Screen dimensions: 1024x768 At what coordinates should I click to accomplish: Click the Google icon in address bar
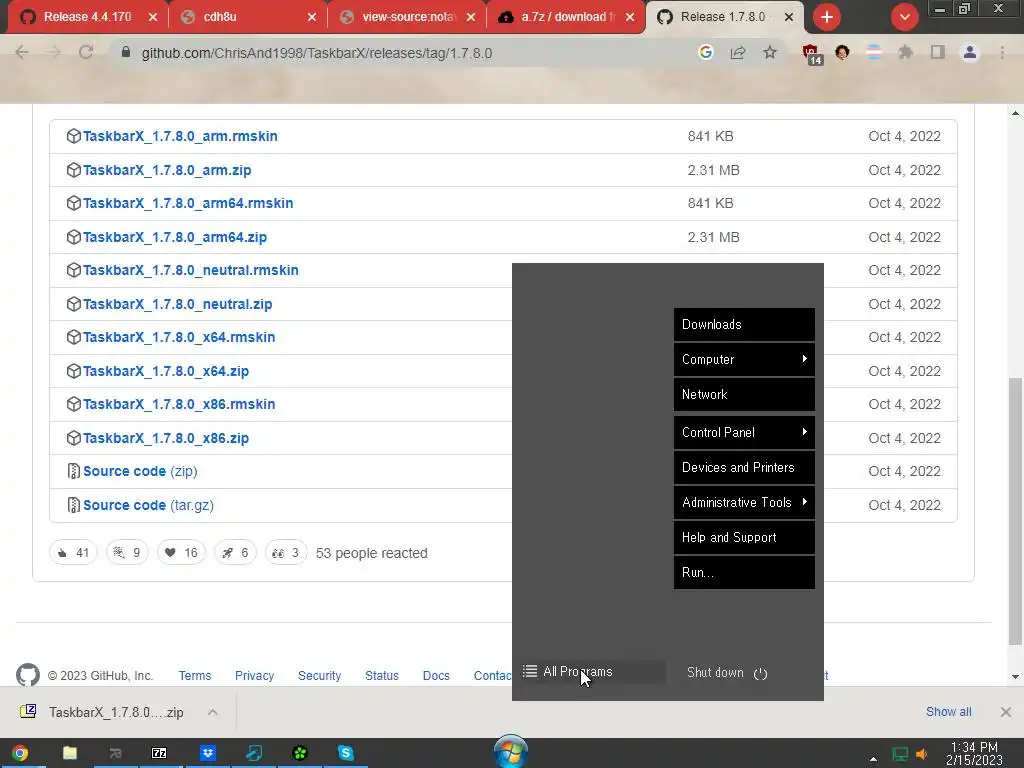click(x=705, y=52)
